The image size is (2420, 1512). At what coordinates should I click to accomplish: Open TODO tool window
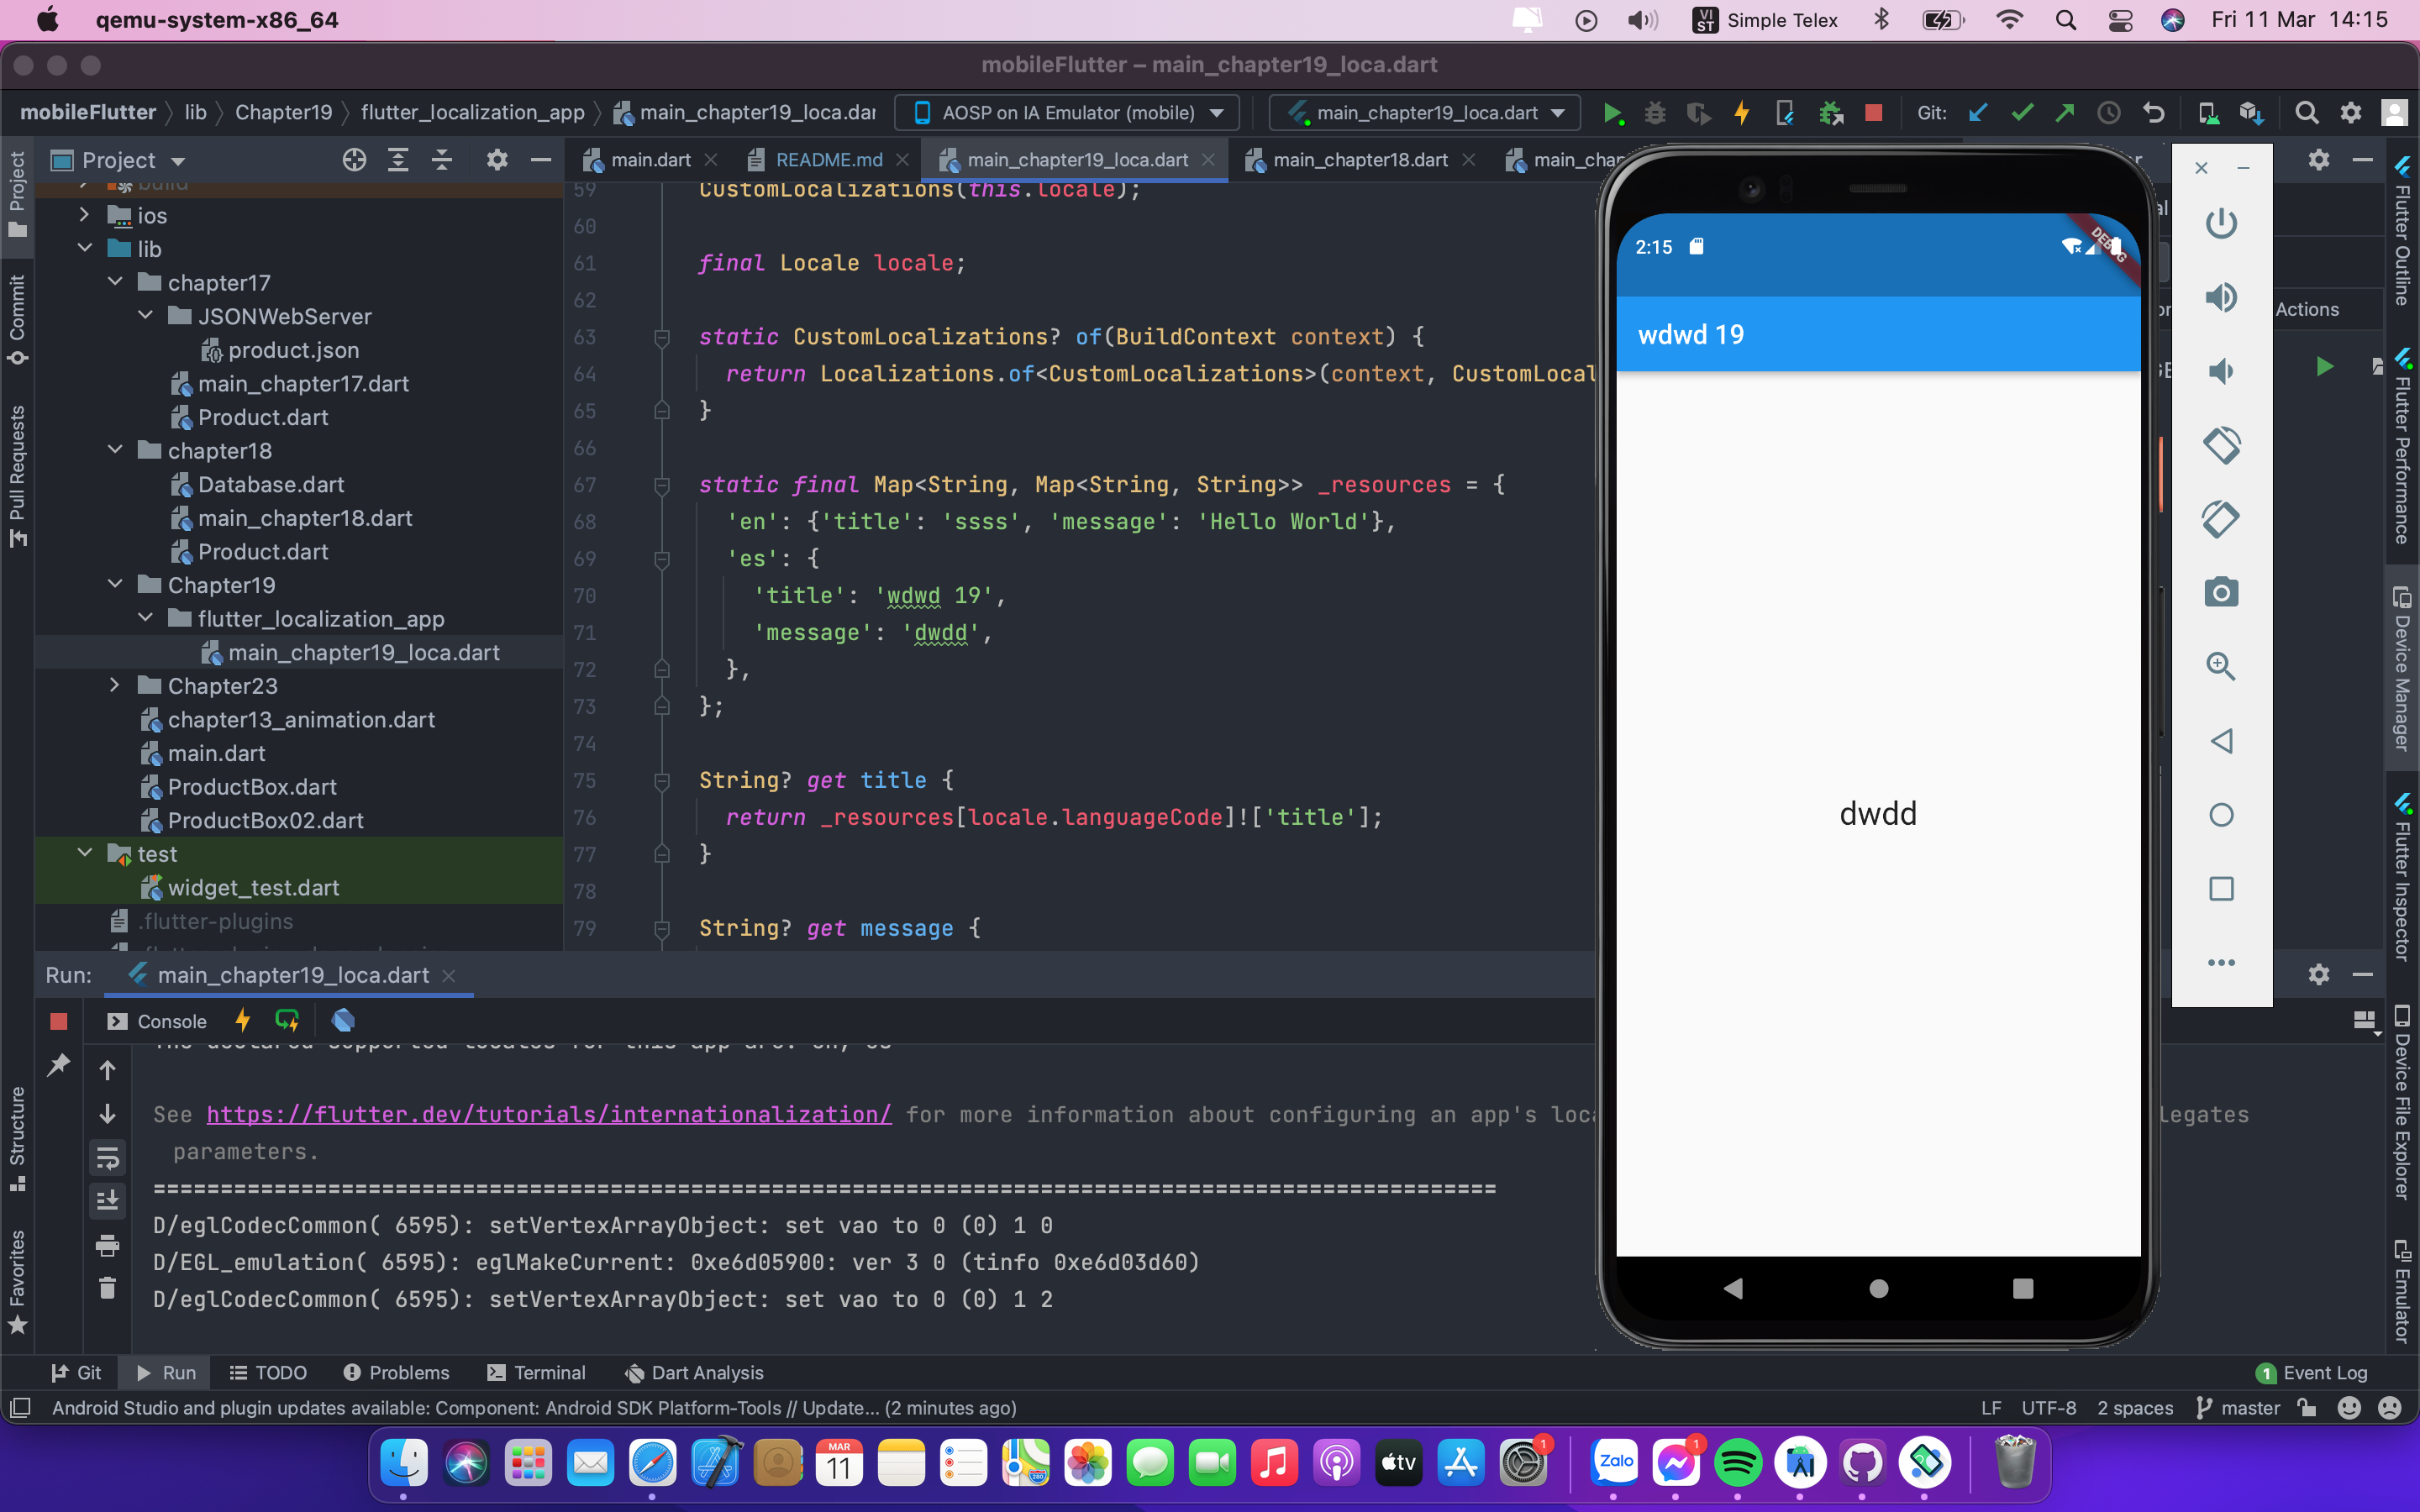pyautogui.click(x=268, y=1372)
